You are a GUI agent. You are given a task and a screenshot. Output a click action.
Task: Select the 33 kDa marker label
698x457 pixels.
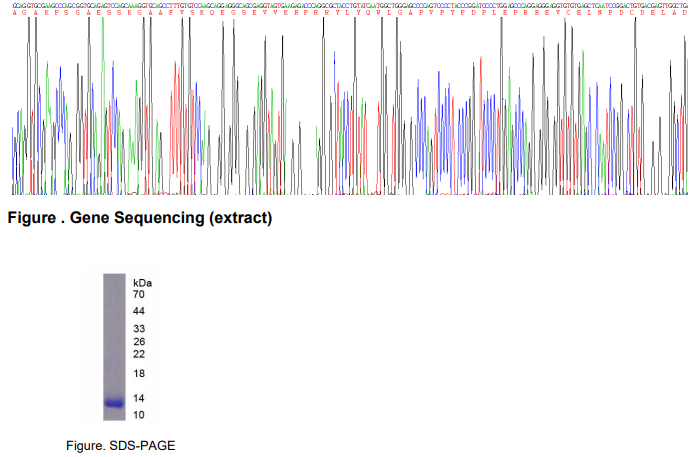click(x=139, y=329)
